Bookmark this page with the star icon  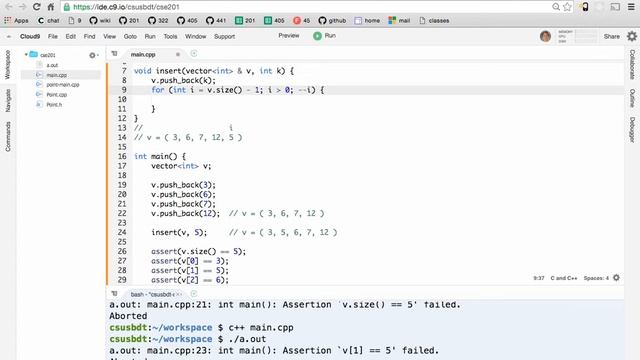pos(567,7)
